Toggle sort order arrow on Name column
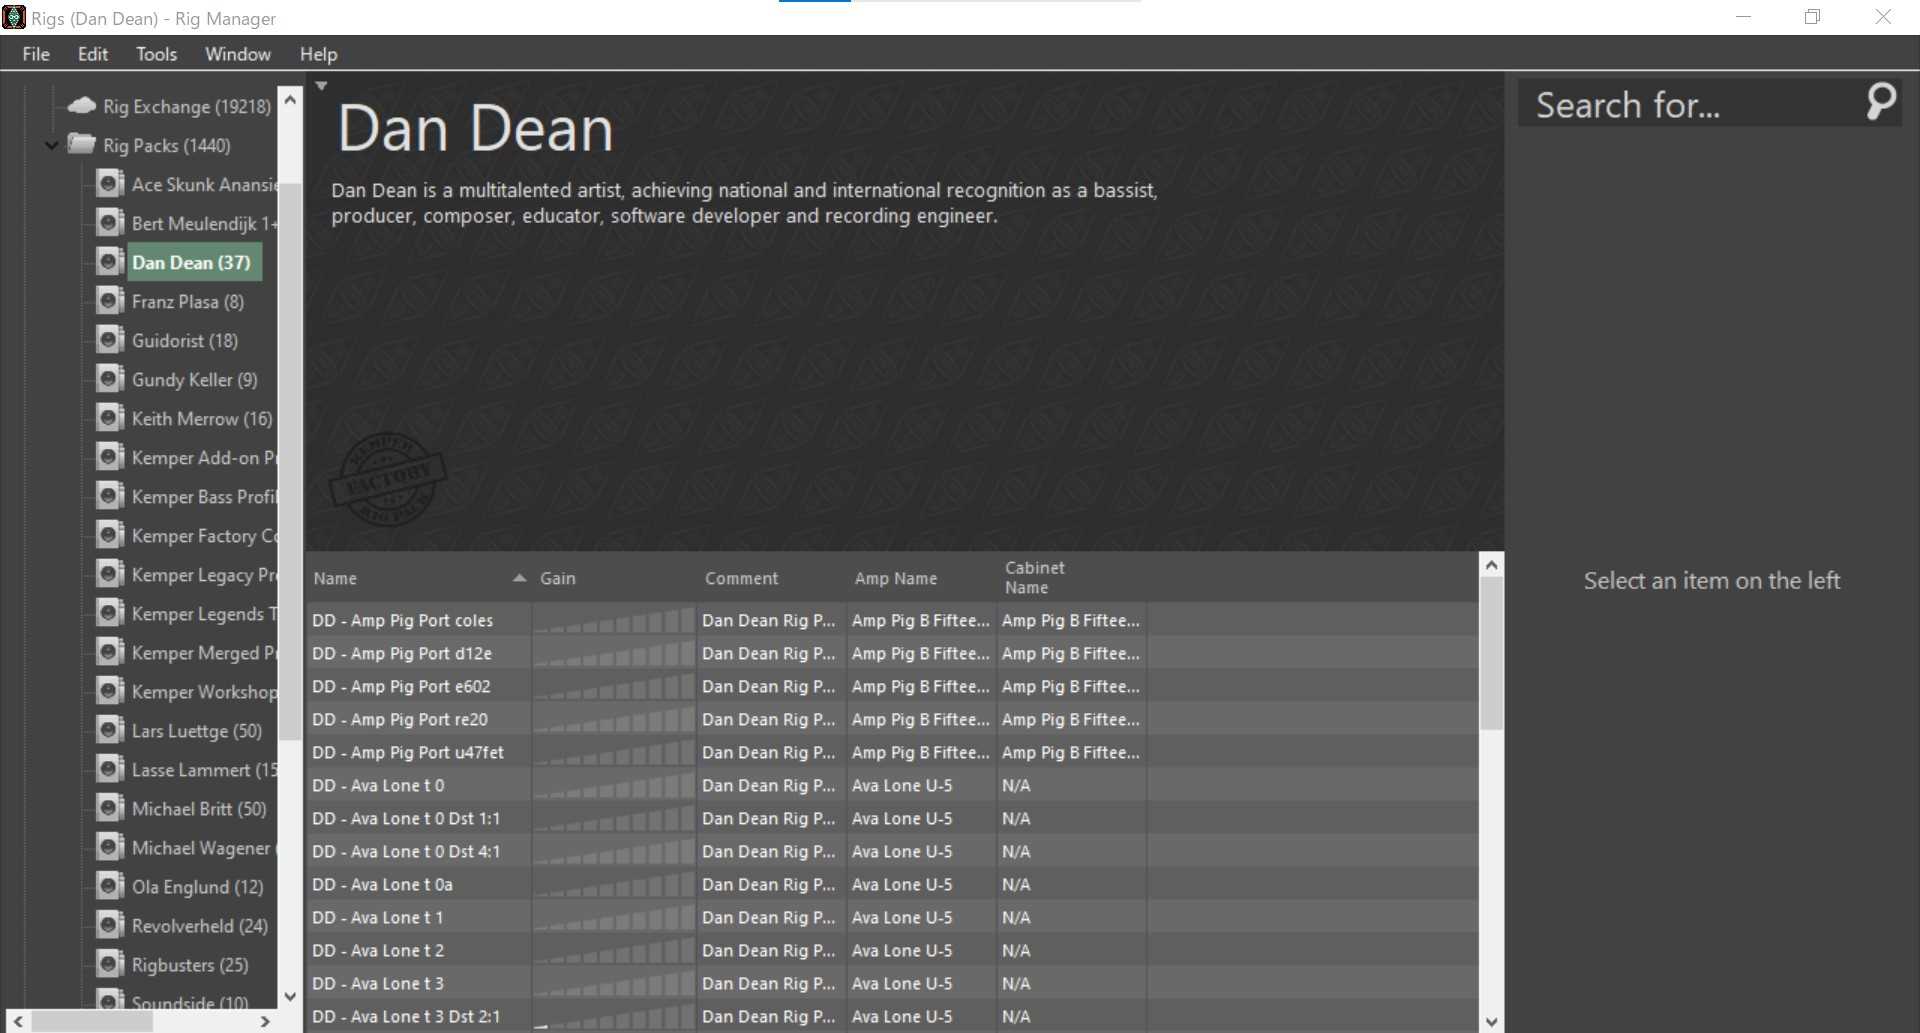This screenshot has height=1033, width=1920. tap(519, 578)
